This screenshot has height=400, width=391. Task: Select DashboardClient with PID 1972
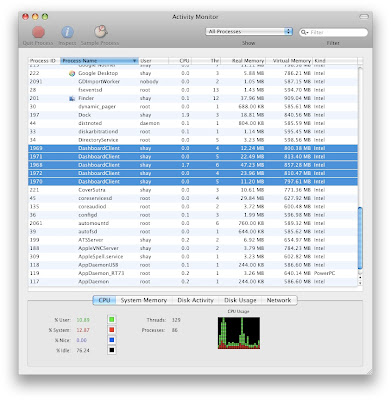pos(193,173)
